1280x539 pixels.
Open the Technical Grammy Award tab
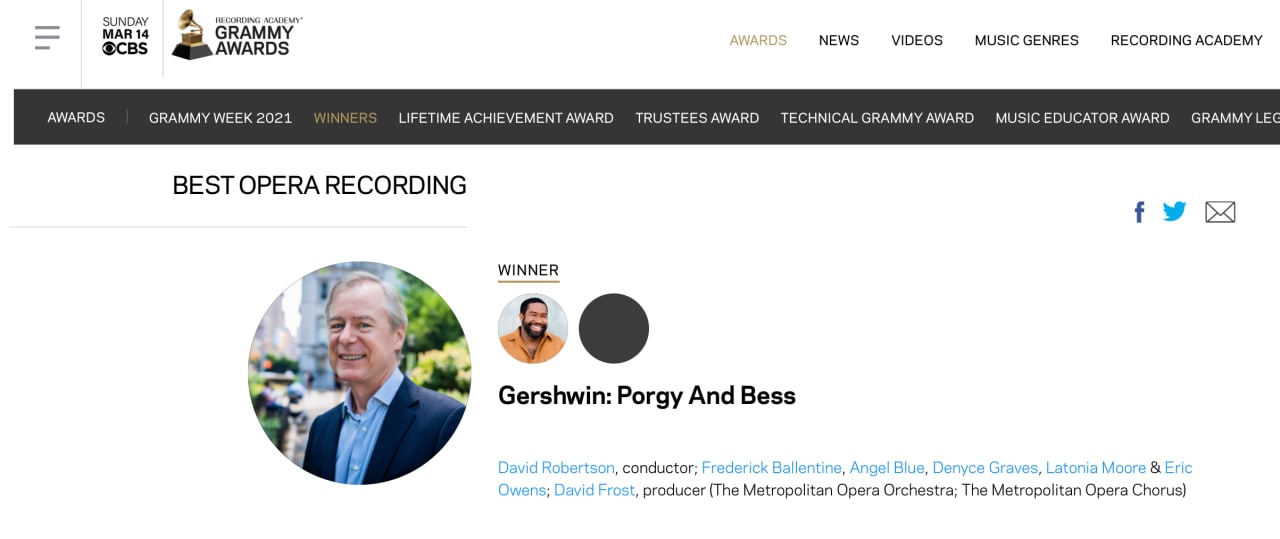click(877, 118)
